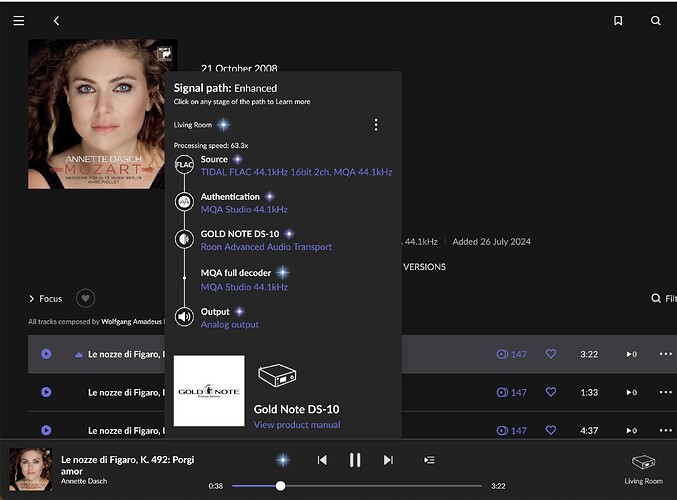This screenshot has width=677, height=500.
Task: Skip to next track
Action: (388, 460)
